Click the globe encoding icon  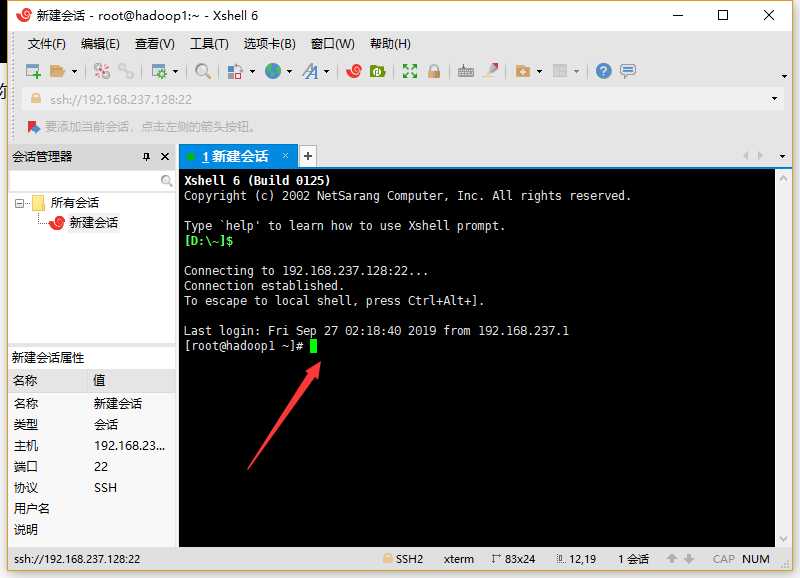coord(273,71)
